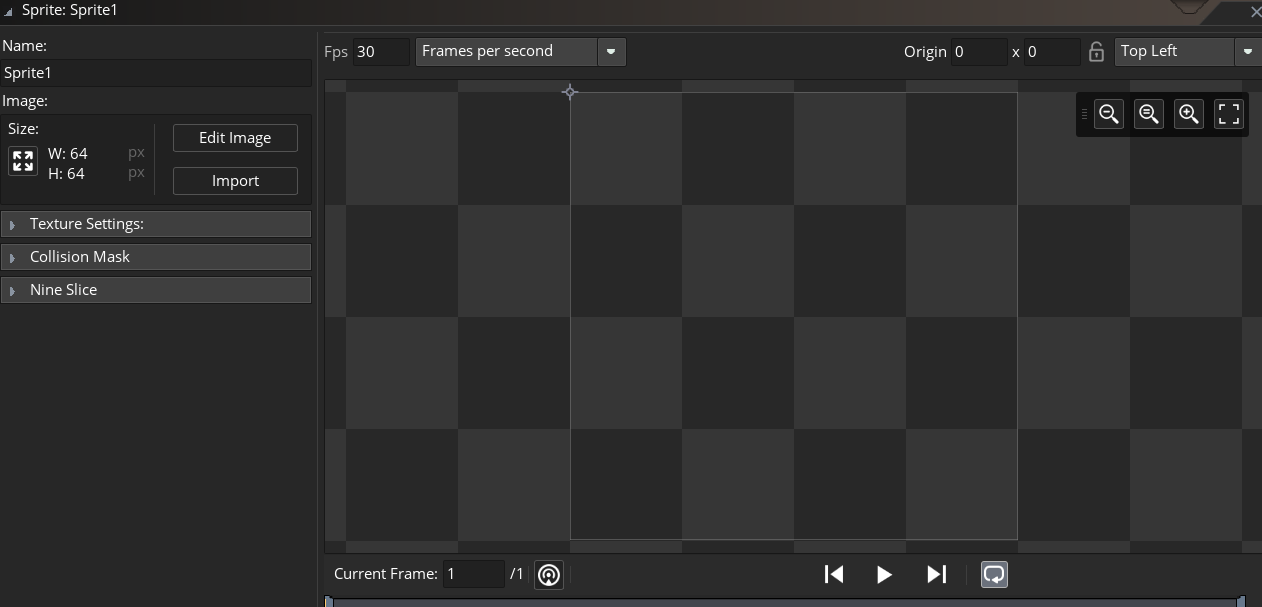
Task: Click the /1 total frames label
Action: click(x=517, y=574)
